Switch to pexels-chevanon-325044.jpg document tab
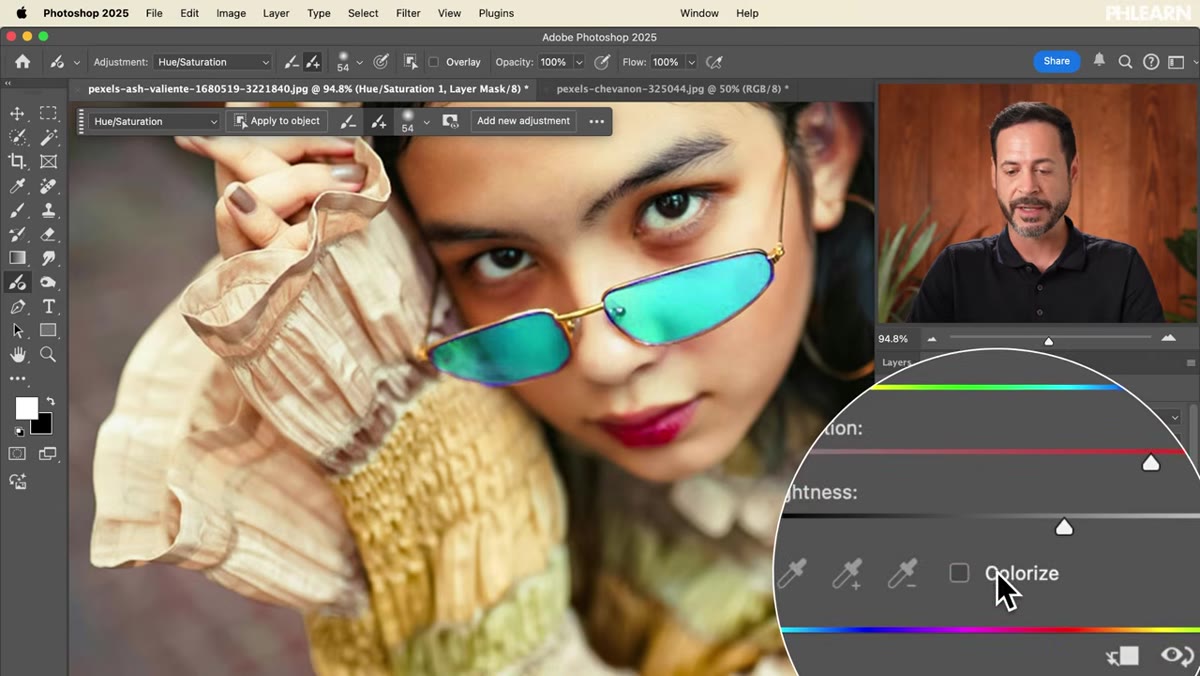Screen dimensions: 1200x676 pos(672,89)
